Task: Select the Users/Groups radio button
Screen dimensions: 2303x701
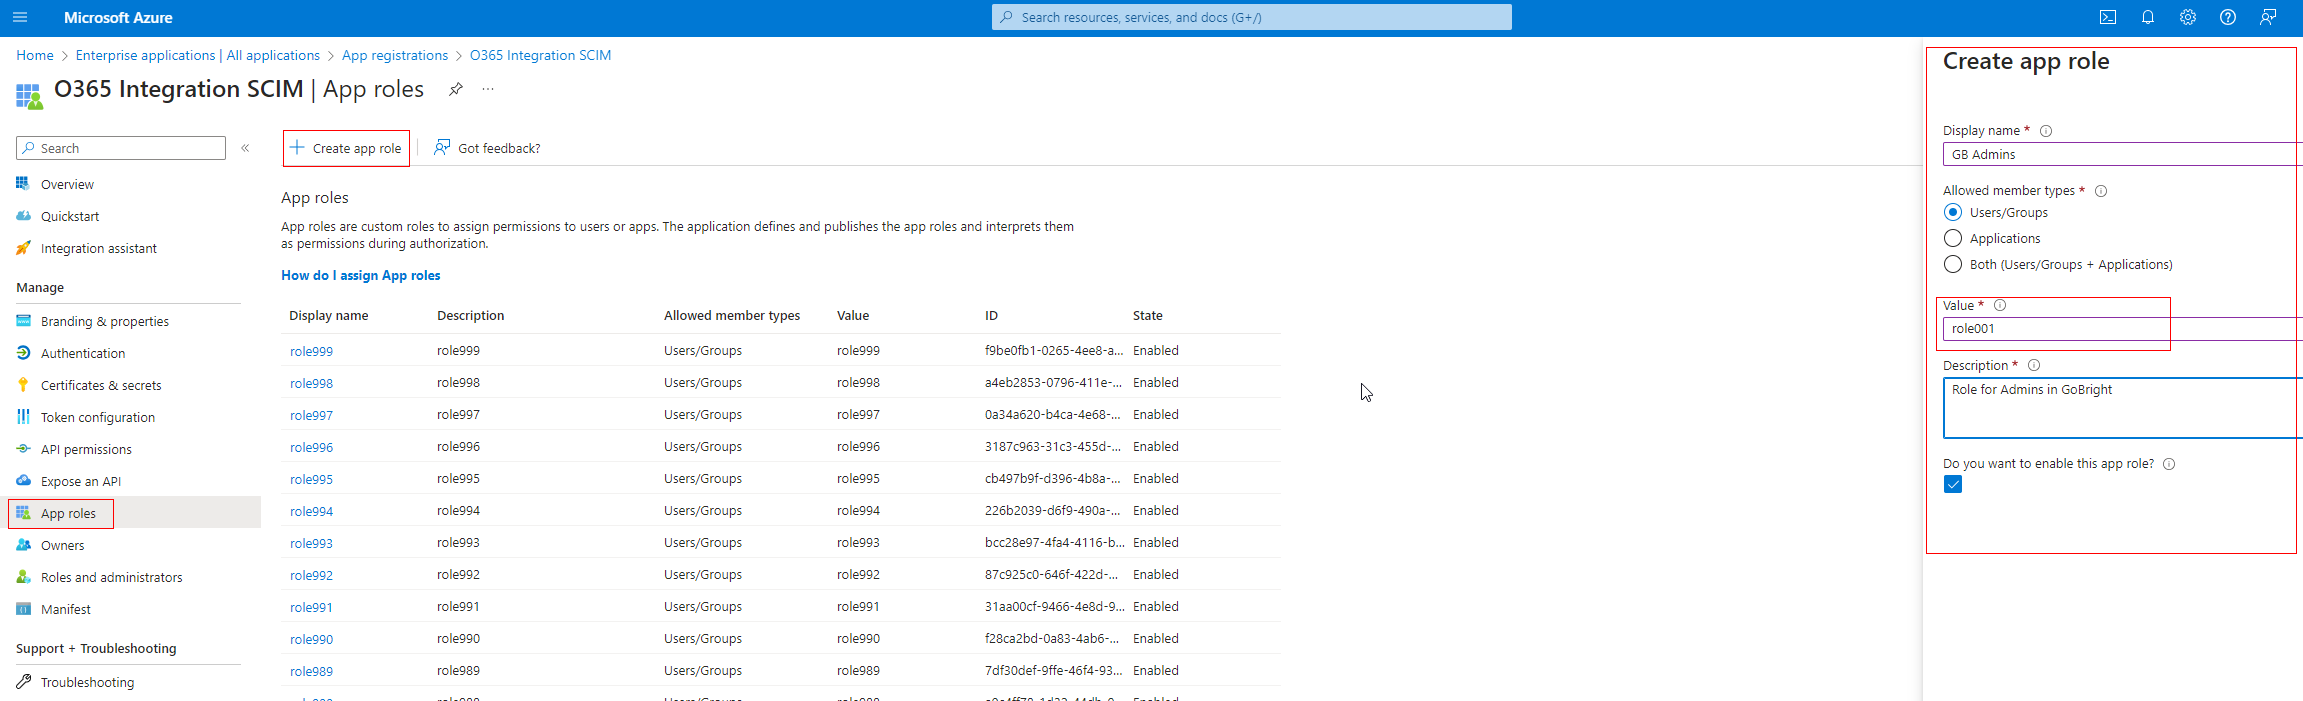Action: point(1953,212)
